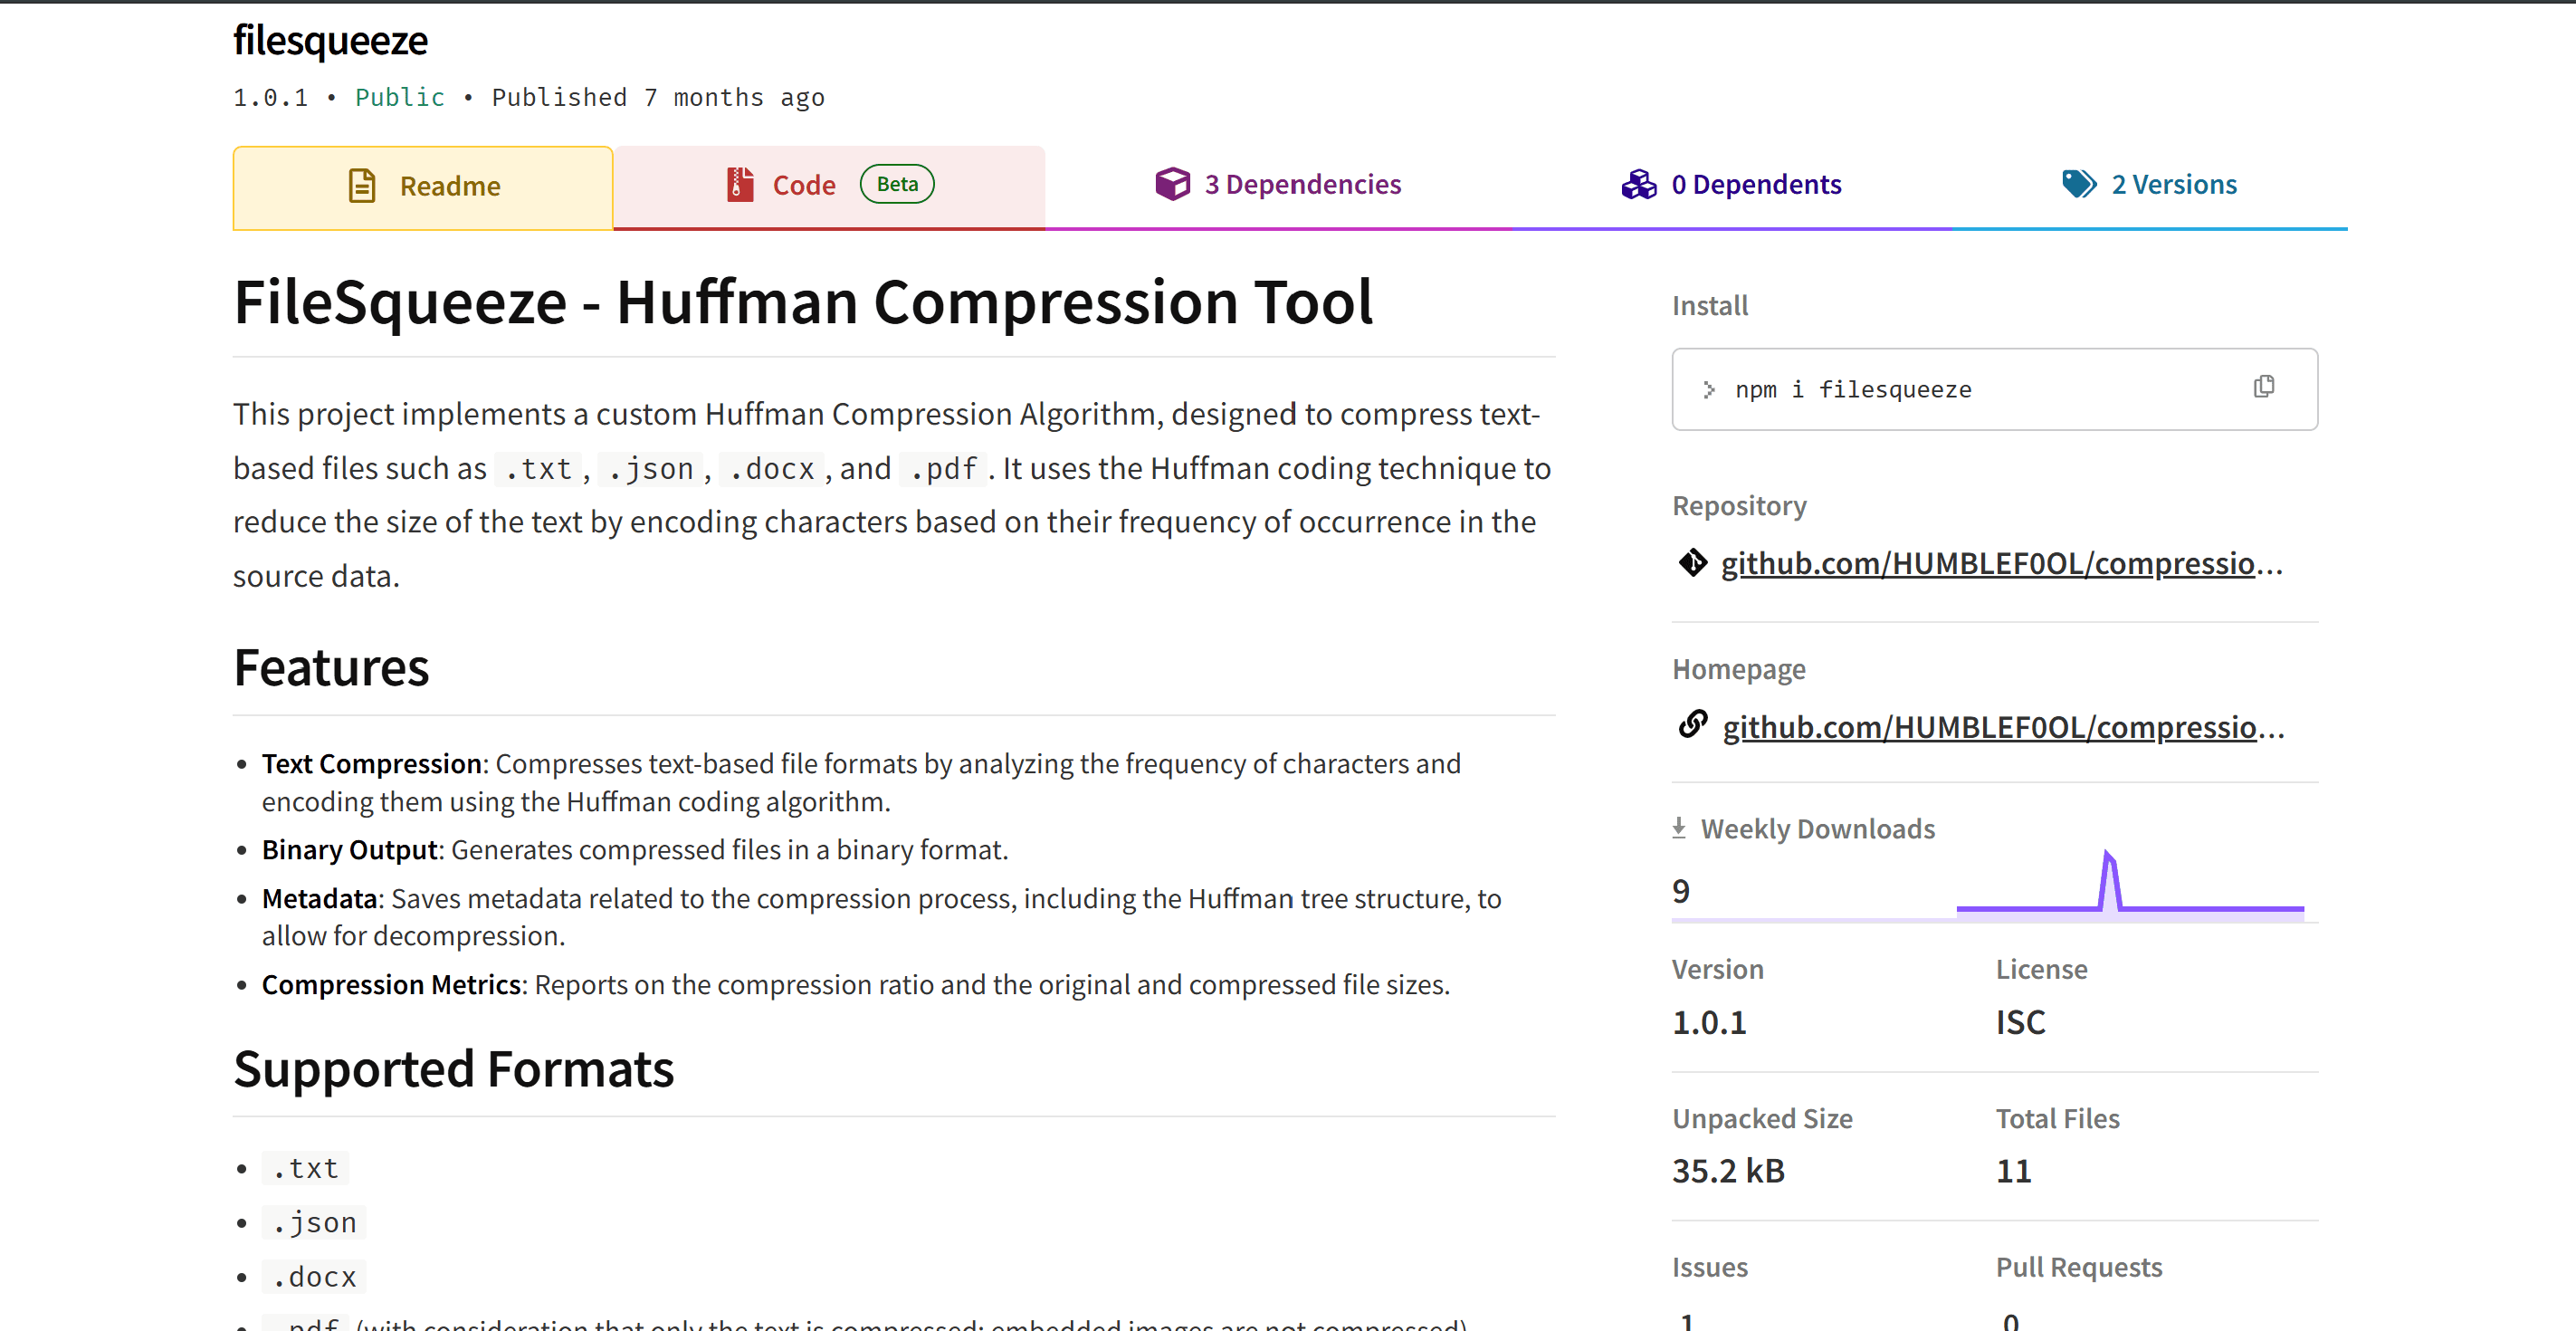Click the Versions tags icon

(x=2079, y=184)
